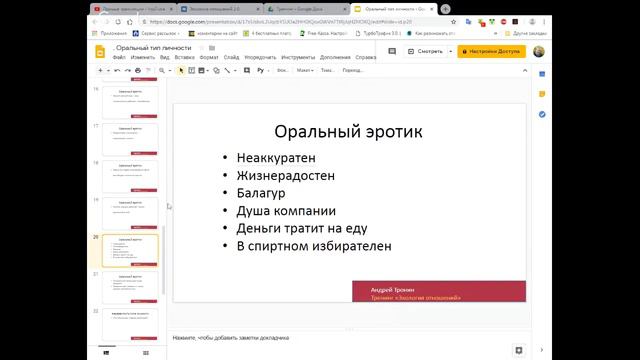This screenshot has height=360, width=640.
Task: Click Настройки Доступа share button
Action: (x=491, y=51)
